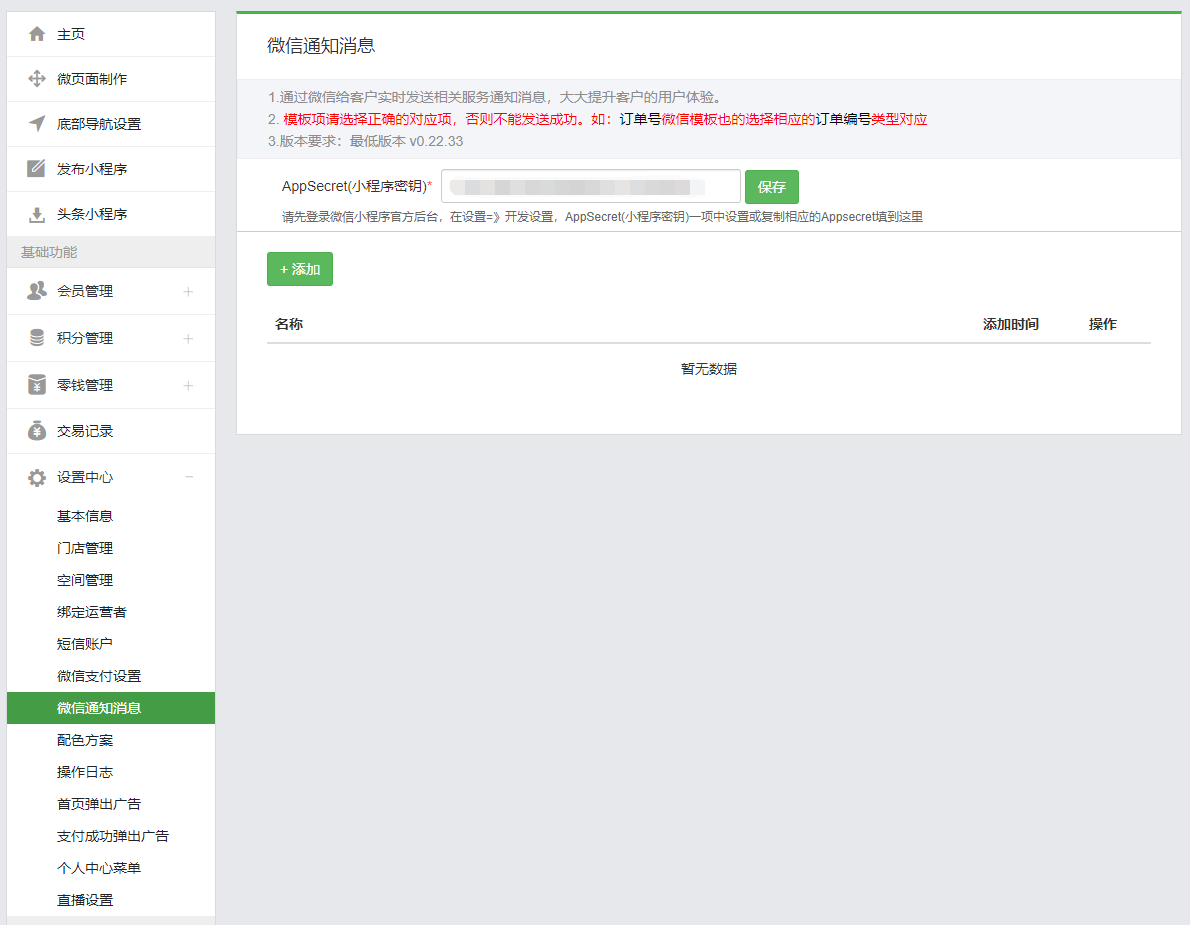Screen dimensions: 1190x925
Task: Open 交易记录 in the sidebar
Action: 111,431
